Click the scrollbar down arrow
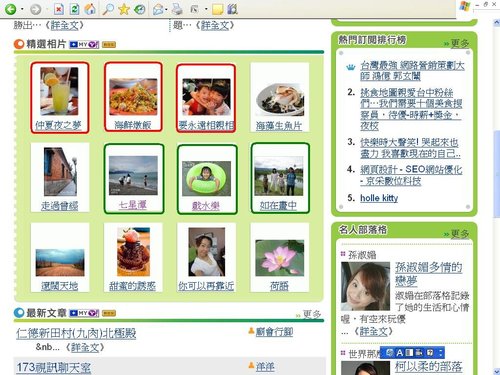Image resolution: width=500 pixels, height=375 pixels. click(x=496, y=371)
